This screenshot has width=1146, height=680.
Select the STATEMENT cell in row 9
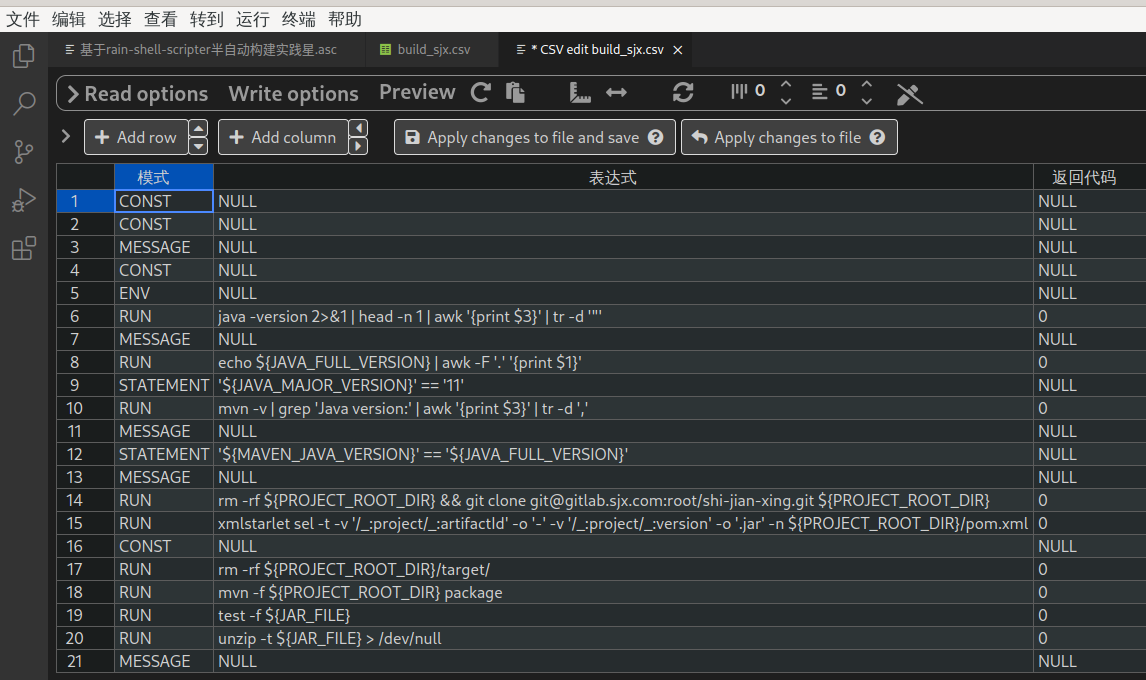(x=163, y=385)
